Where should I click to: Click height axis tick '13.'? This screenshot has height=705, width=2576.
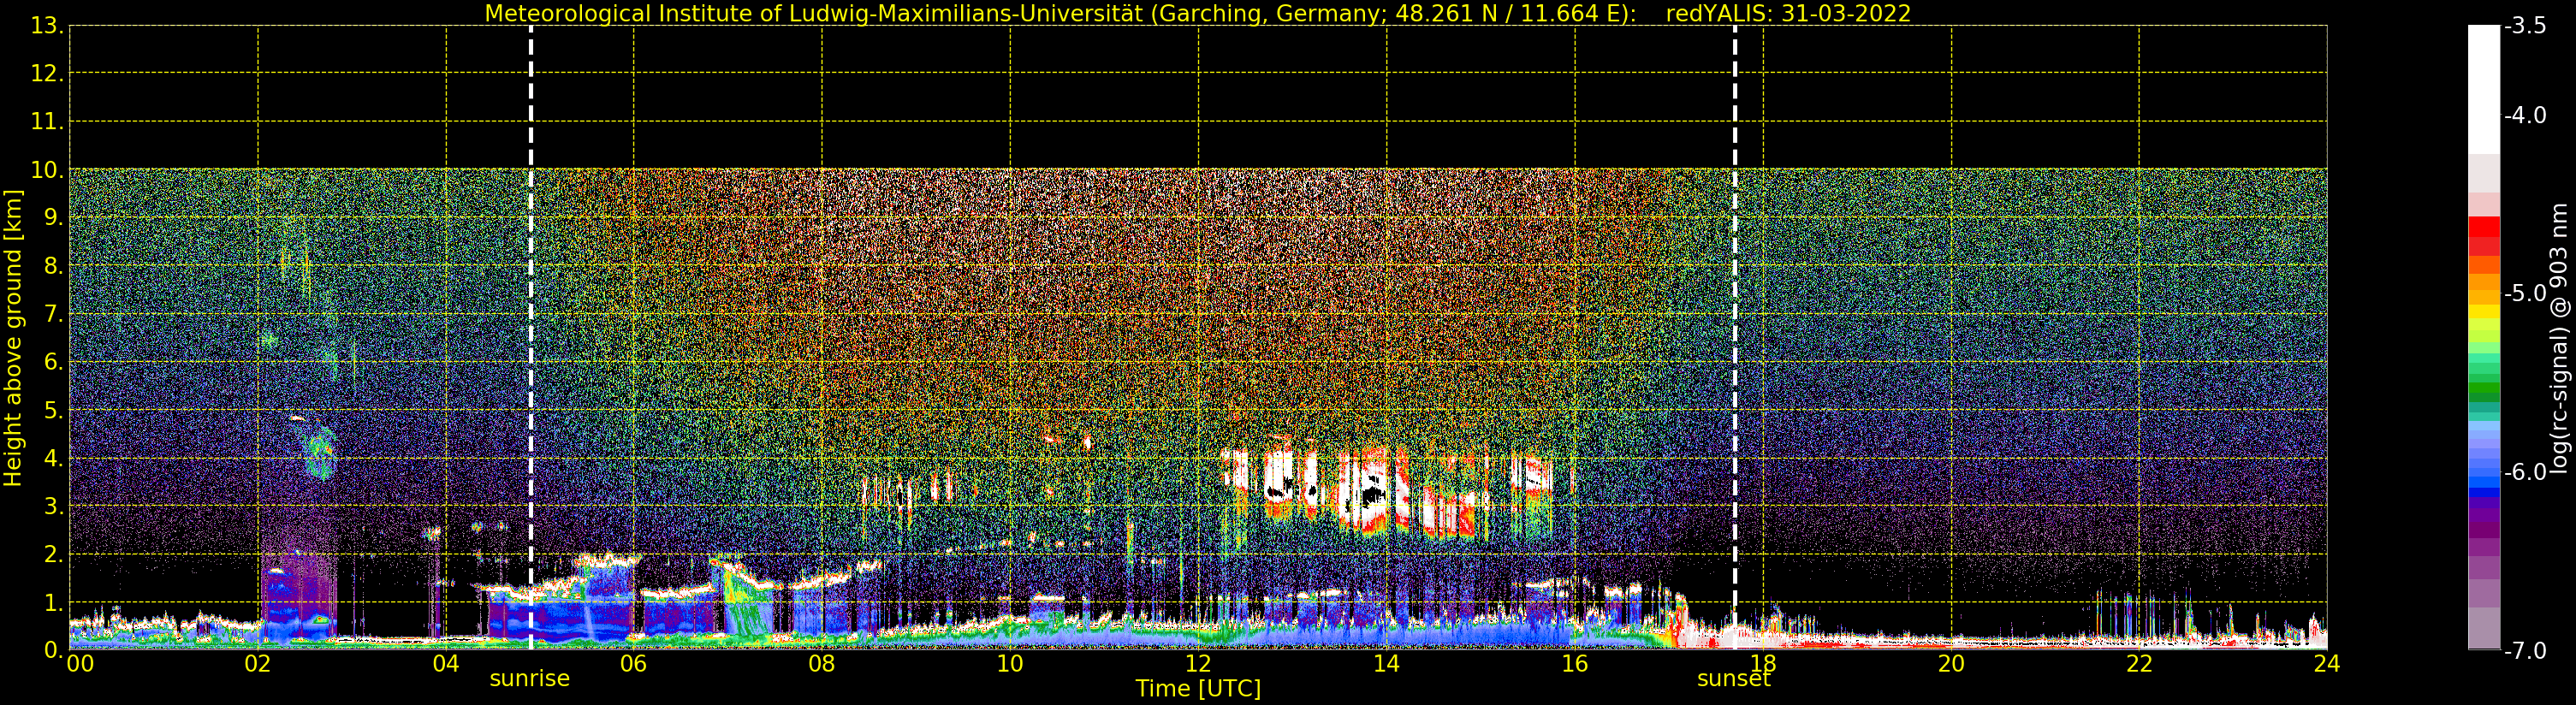(47, 26)
